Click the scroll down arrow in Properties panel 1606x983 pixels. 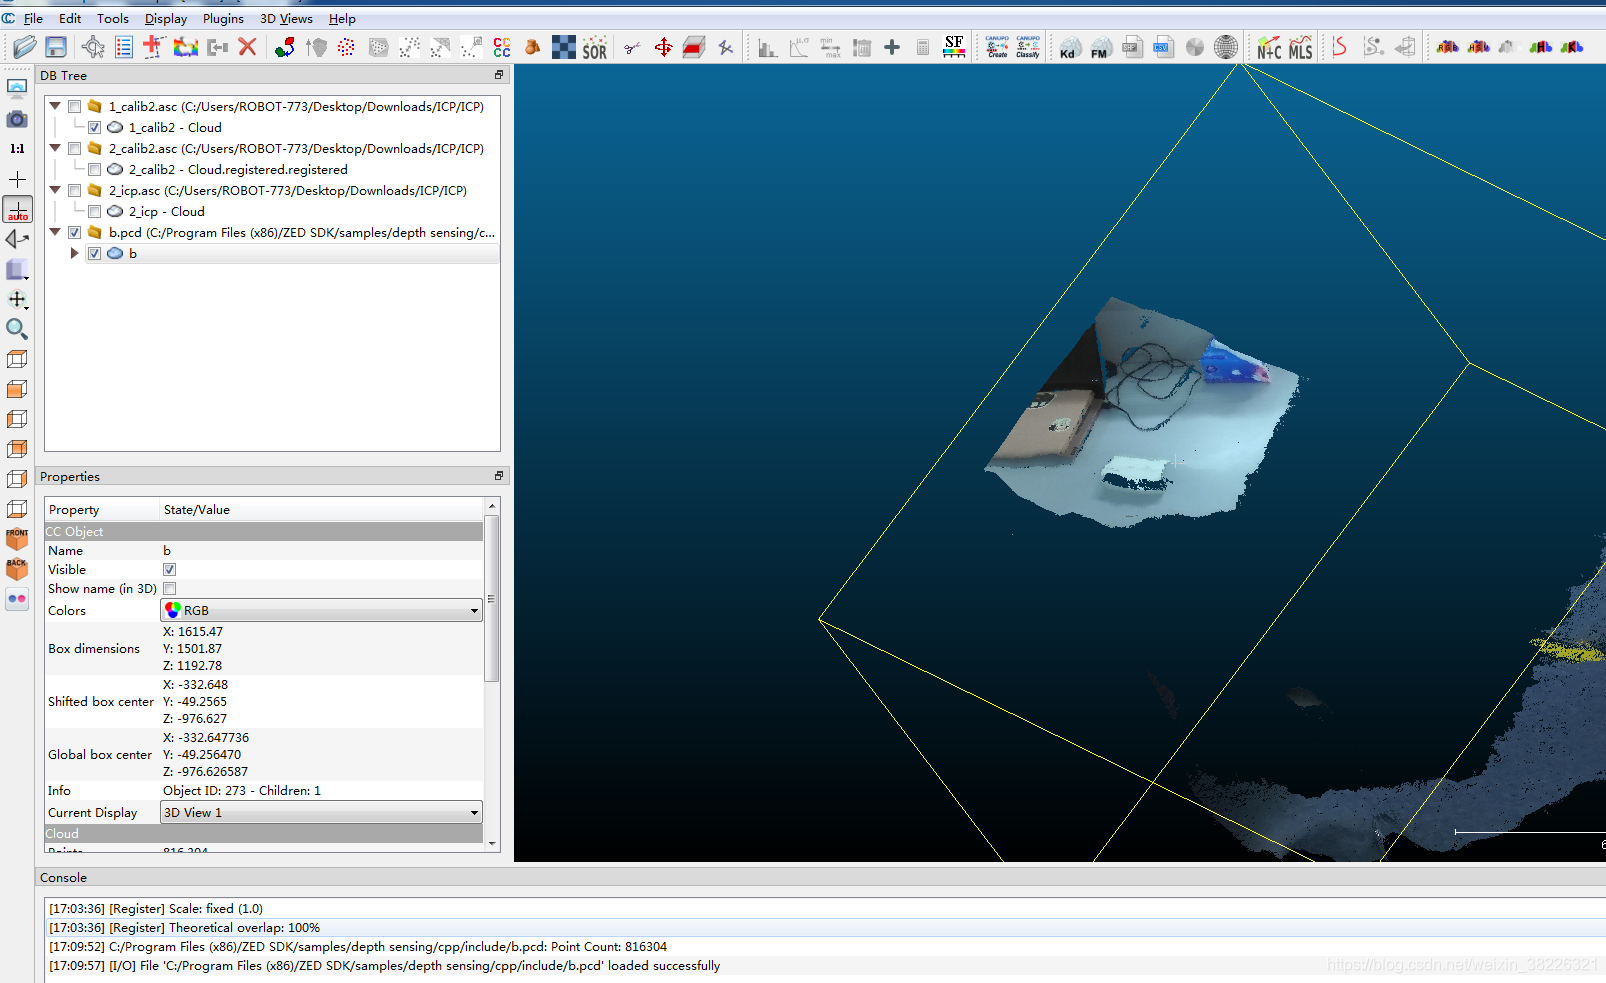tap(492, 844)
